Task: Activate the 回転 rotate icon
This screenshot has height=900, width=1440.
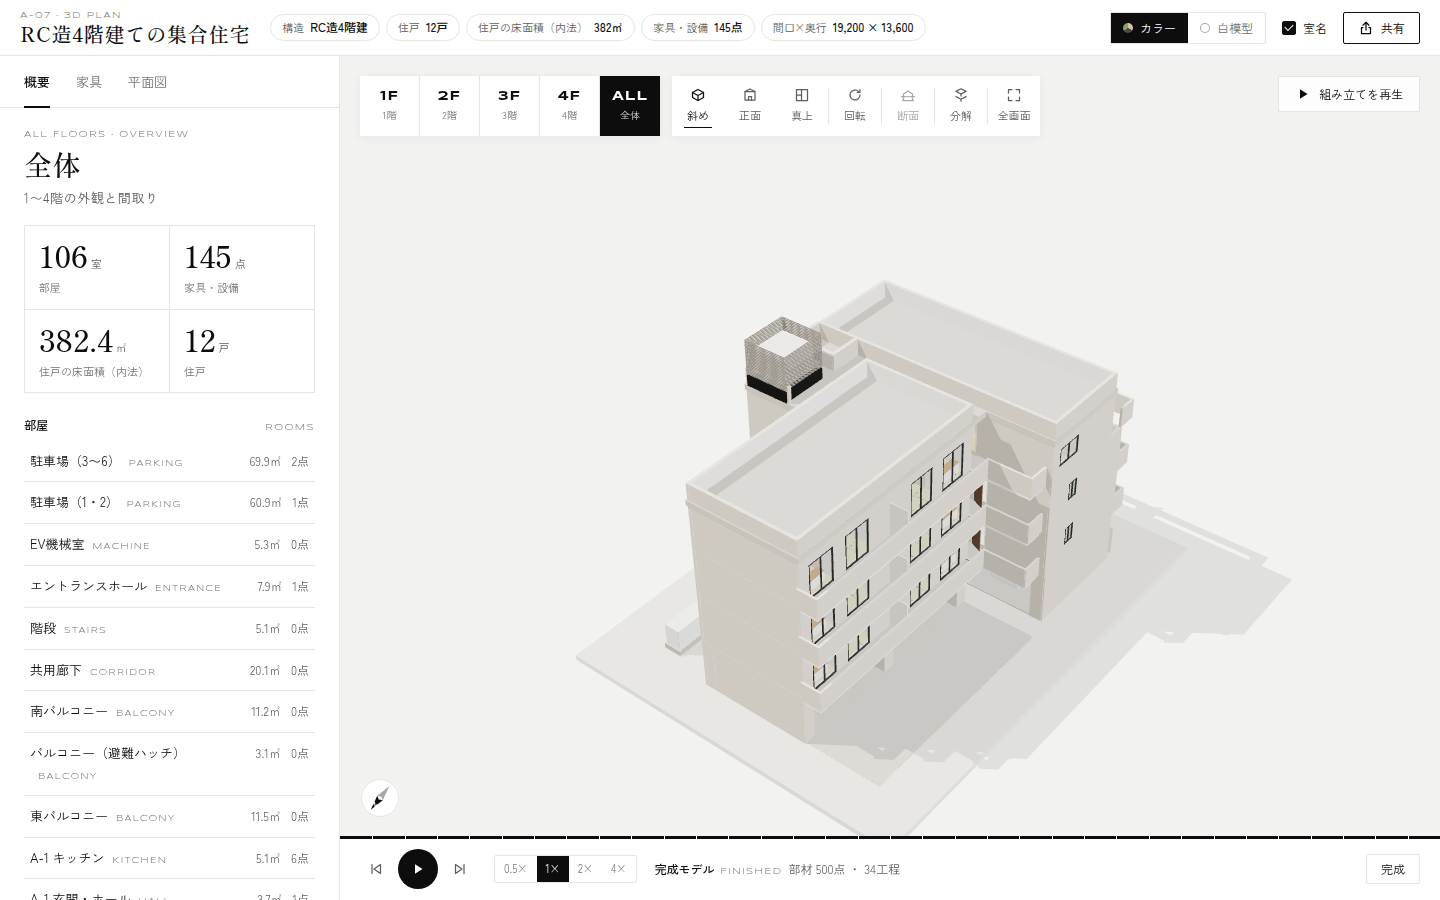Action: [855, 105]
